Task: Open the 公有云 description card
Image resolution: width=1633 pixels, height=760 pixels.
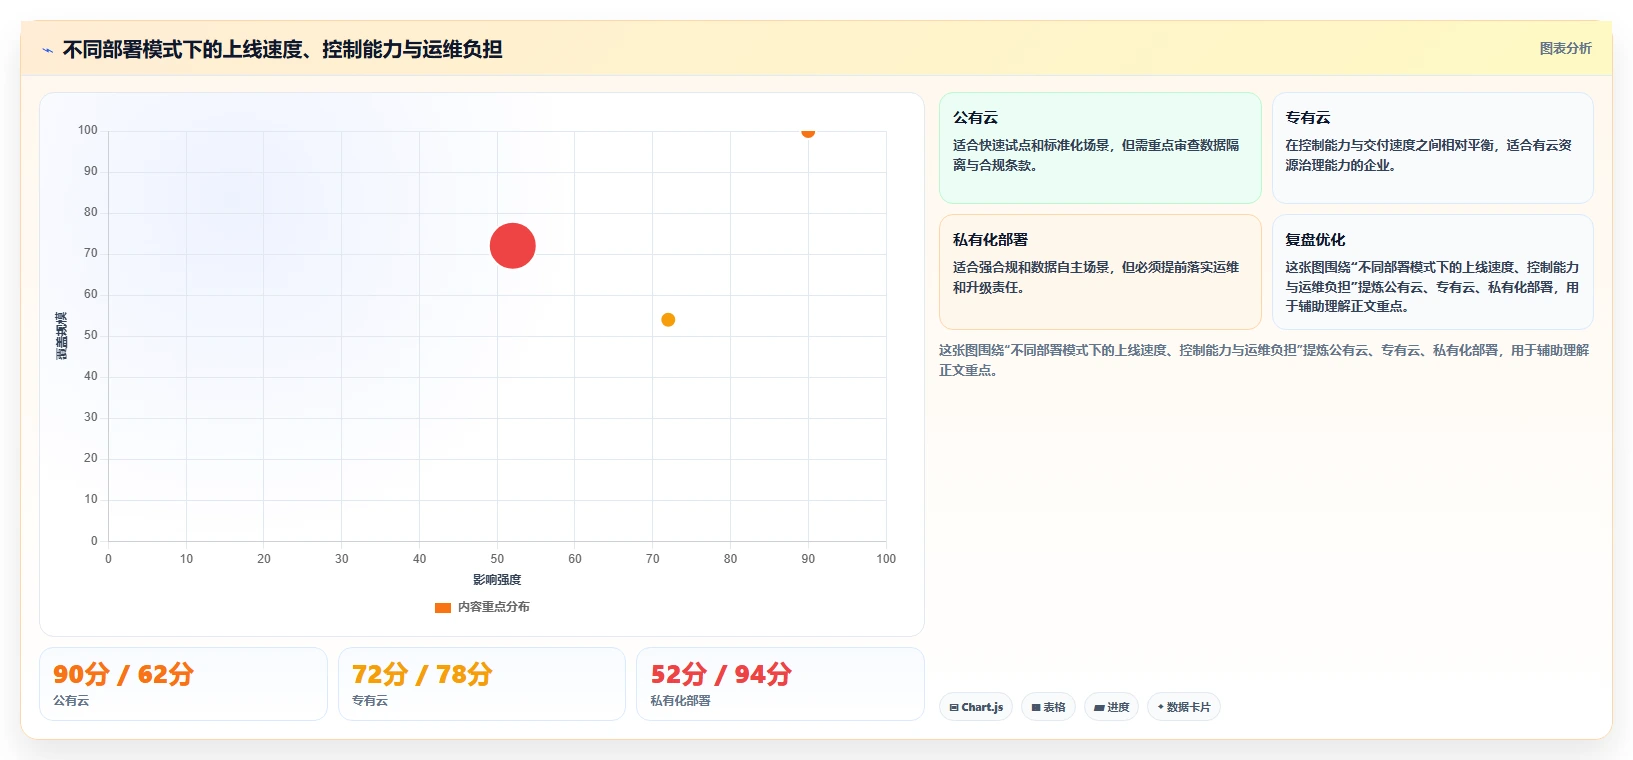Action: pos(1100,148)
